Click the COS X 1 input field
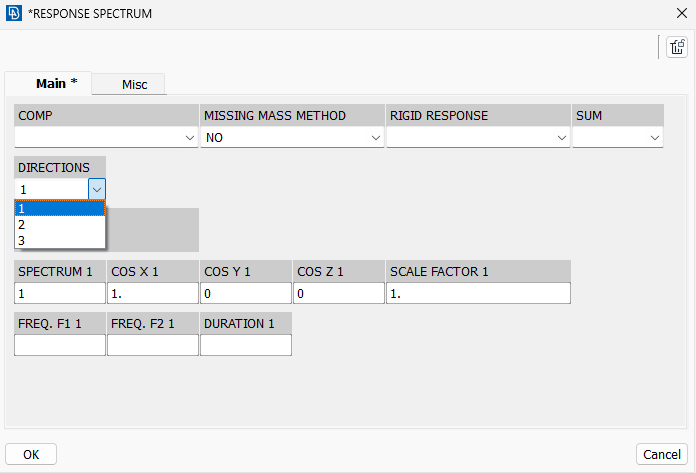 coord(153,293)
